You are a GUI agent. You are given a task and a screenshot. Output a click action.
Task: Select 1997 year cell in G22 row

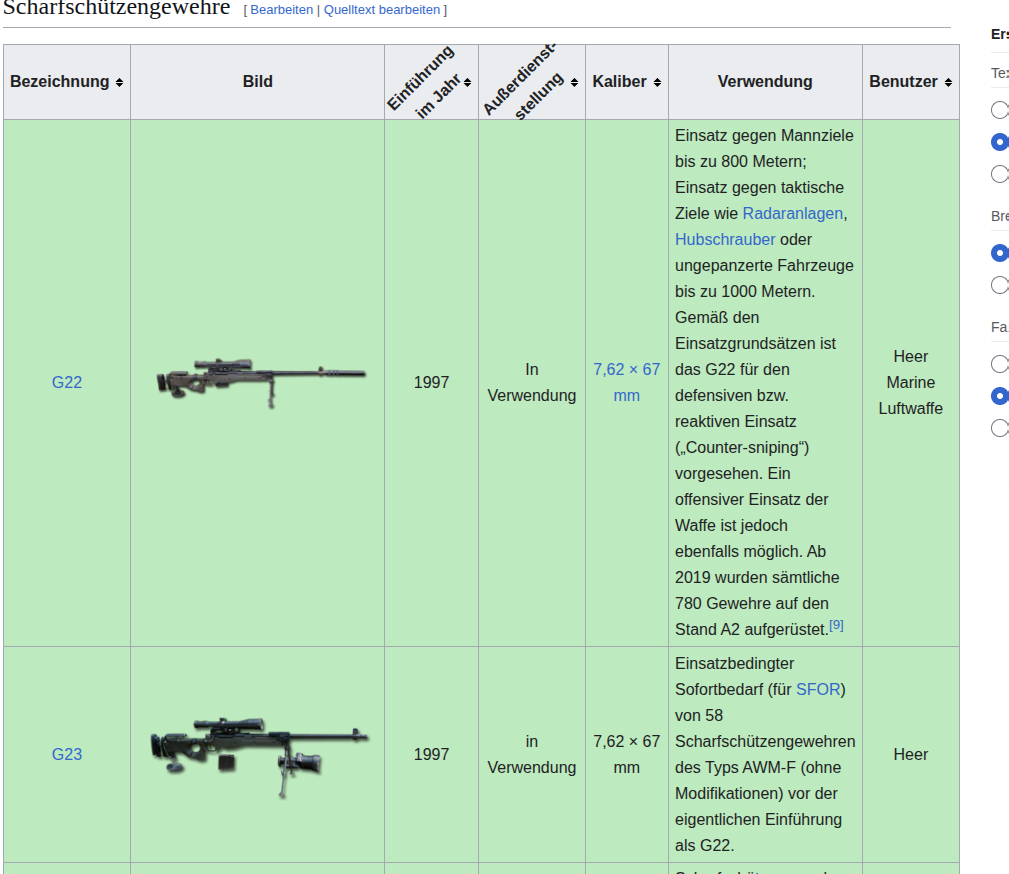[431, 382]
